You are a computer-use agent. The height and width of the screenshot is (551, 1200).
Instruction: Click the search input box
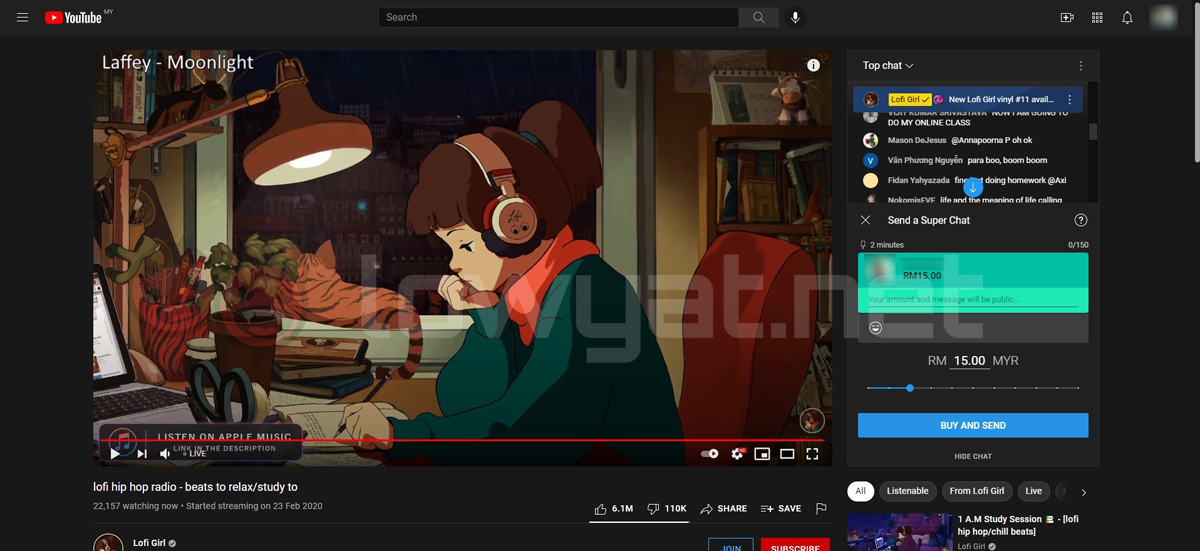[x=559, y=17]
